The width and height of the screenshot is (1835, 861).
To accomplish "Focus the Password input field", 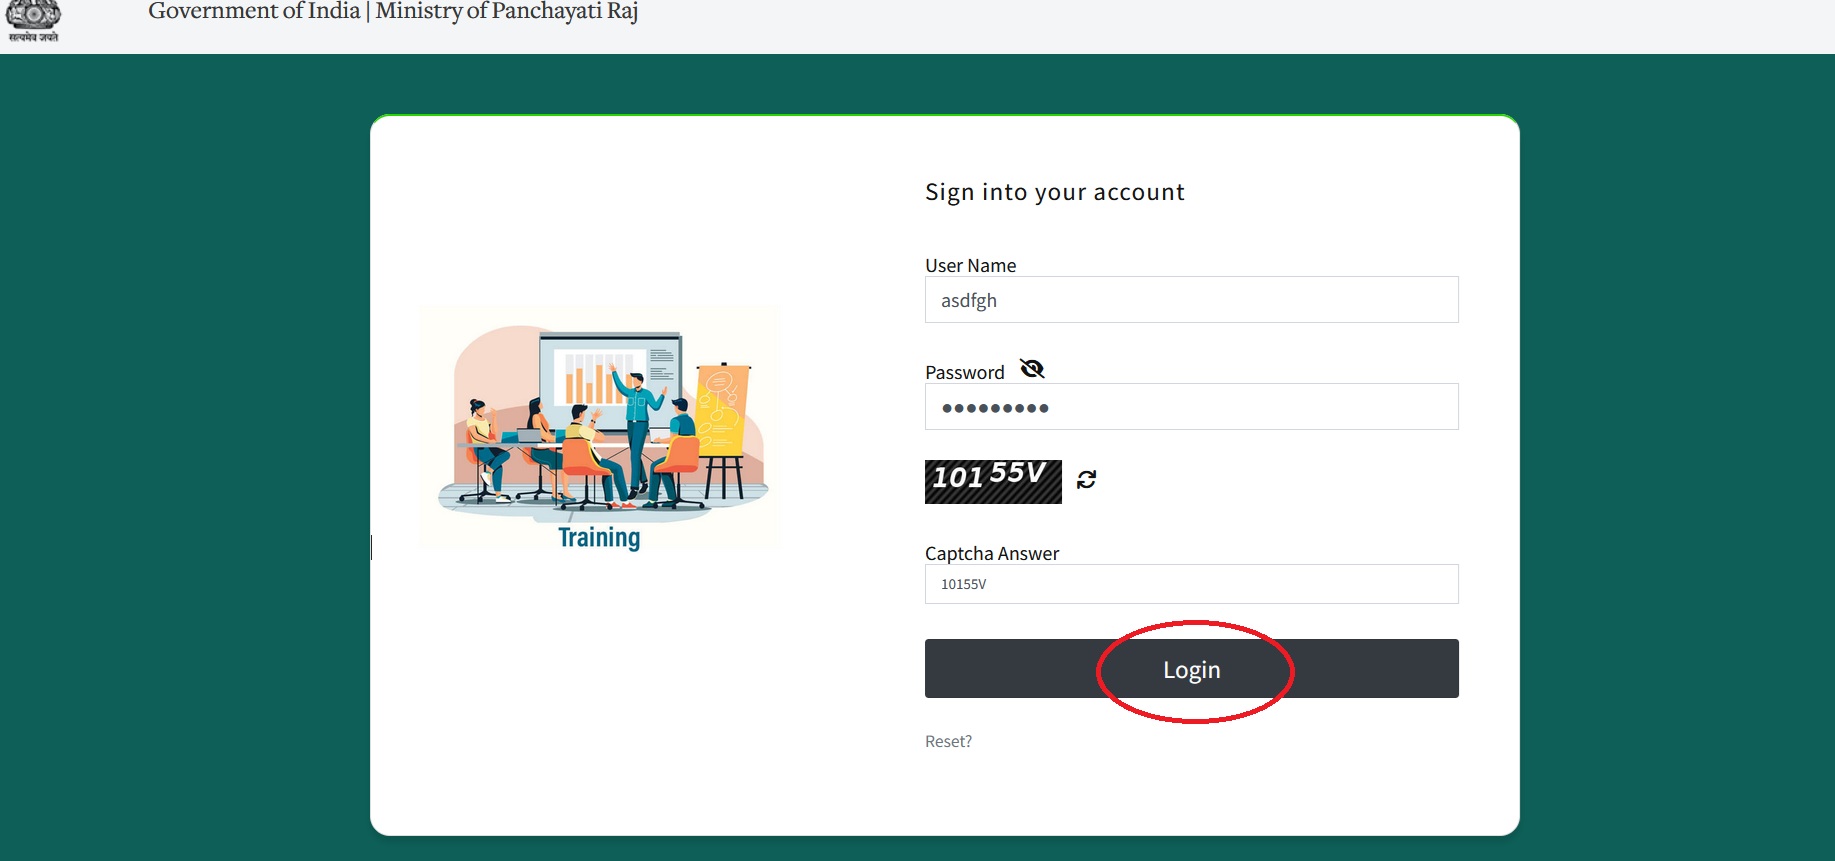I will pos(1191,407).
